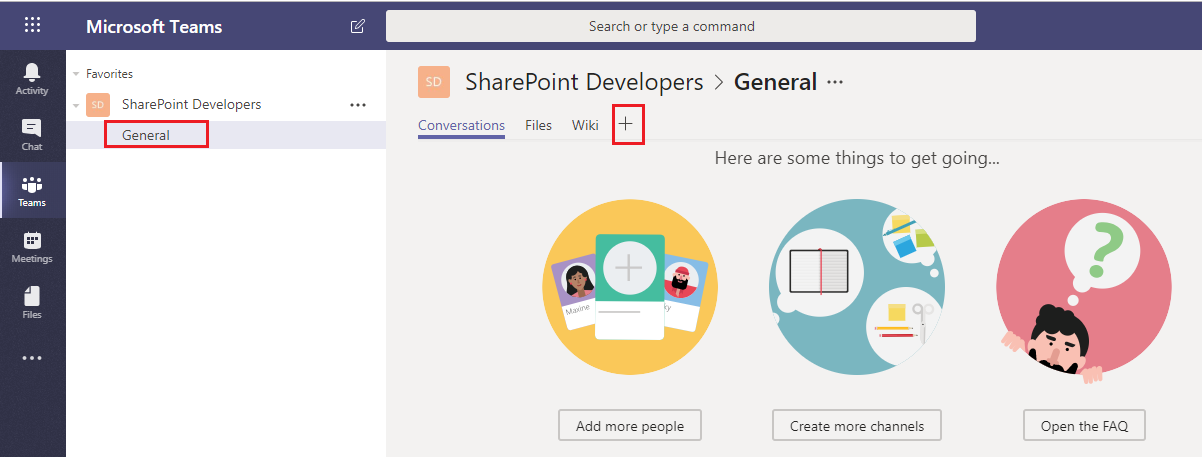Image resolution: width=1202 pixels, height=457 pixels.
Task: Add a new tab with plus icon
Action: (x=627, y=124)
